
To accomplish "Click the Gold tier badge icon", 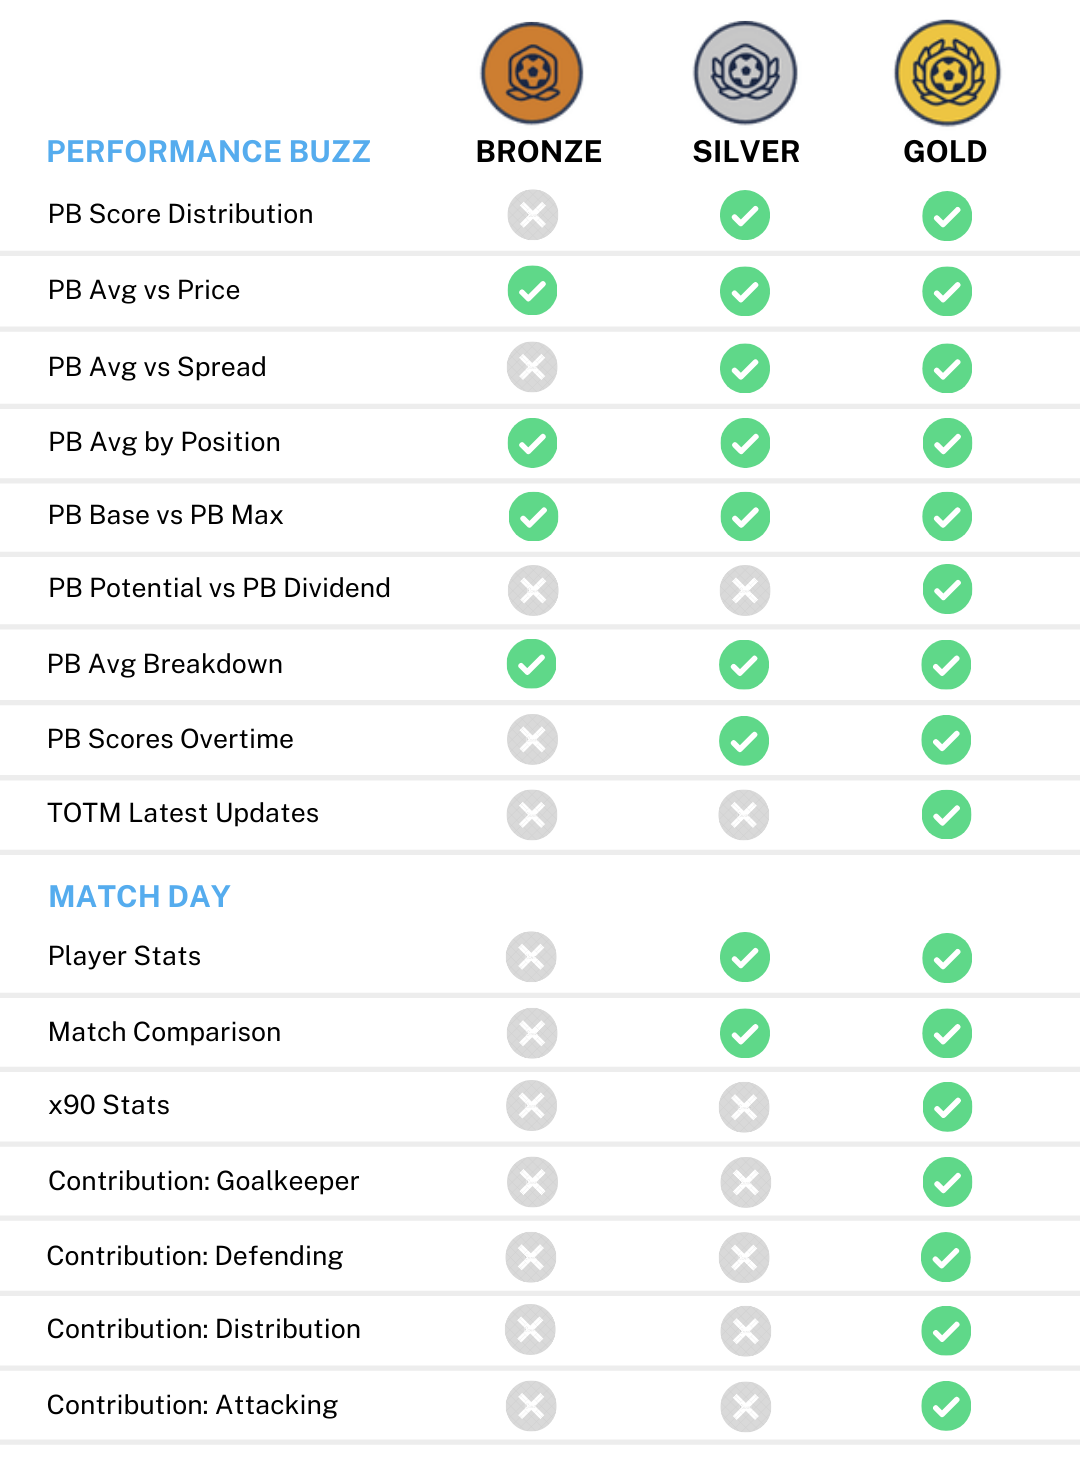I will pos(947,73).
